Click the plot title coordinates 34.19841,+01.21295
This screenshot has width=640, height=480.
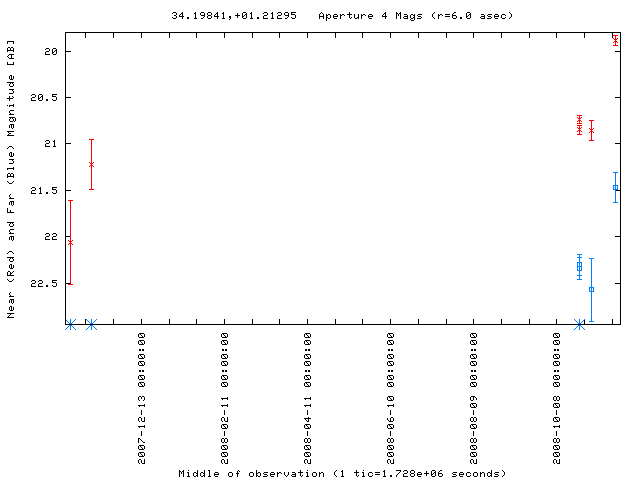pyautogui.click(x=234, y=16)
